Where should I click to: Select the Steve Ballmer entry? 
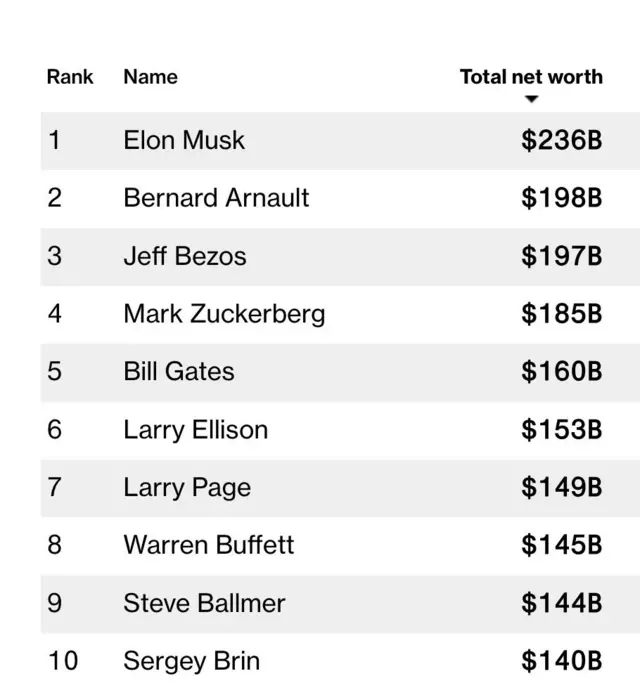click(x=204, y=603)
